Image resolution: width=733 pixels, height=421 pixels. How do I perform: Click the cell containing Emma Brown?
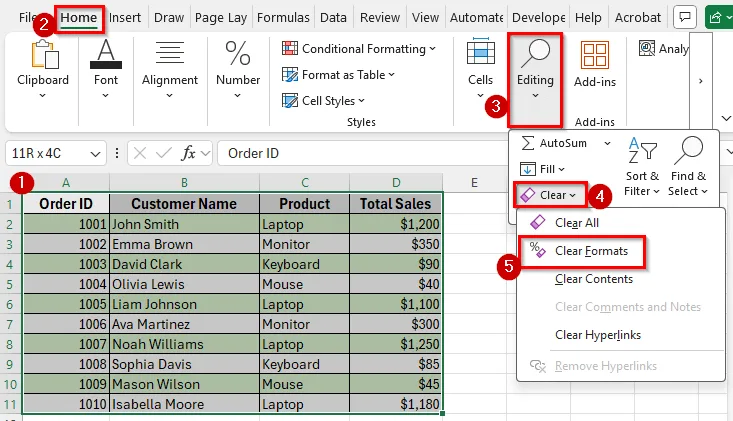[184, 244]
